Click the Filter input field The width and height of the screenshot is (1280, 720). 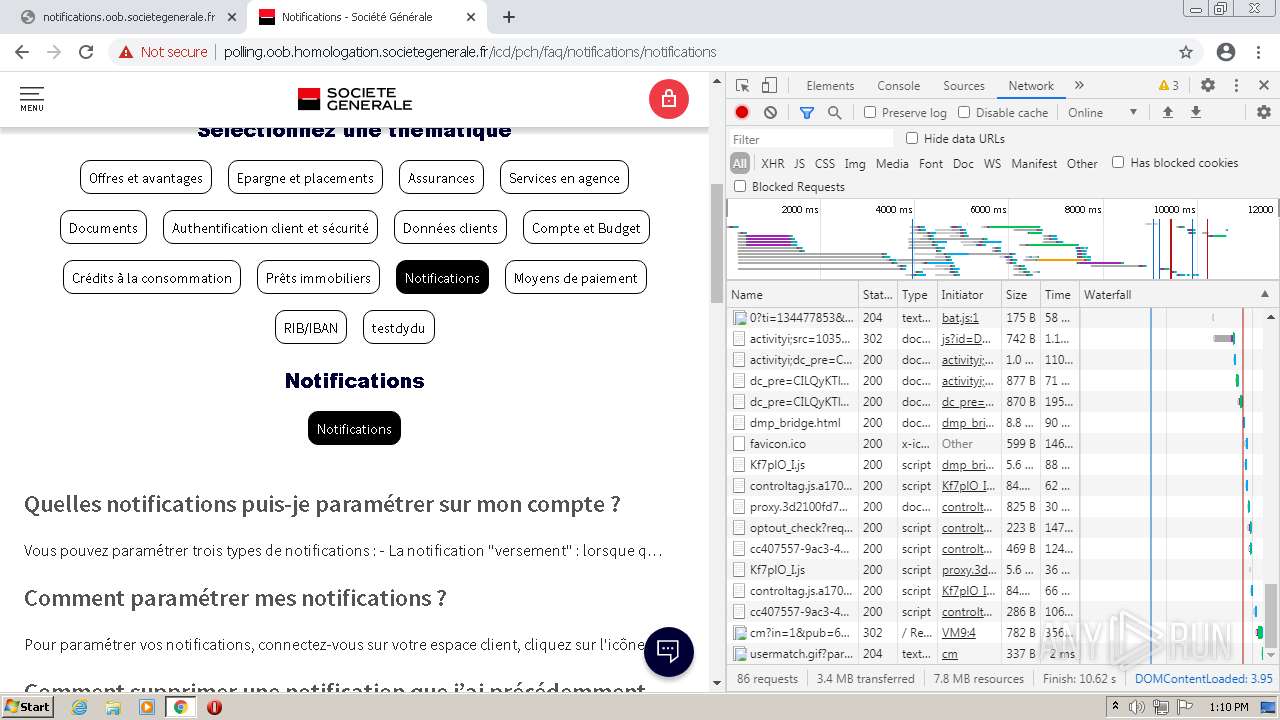[x=812, y=139]
